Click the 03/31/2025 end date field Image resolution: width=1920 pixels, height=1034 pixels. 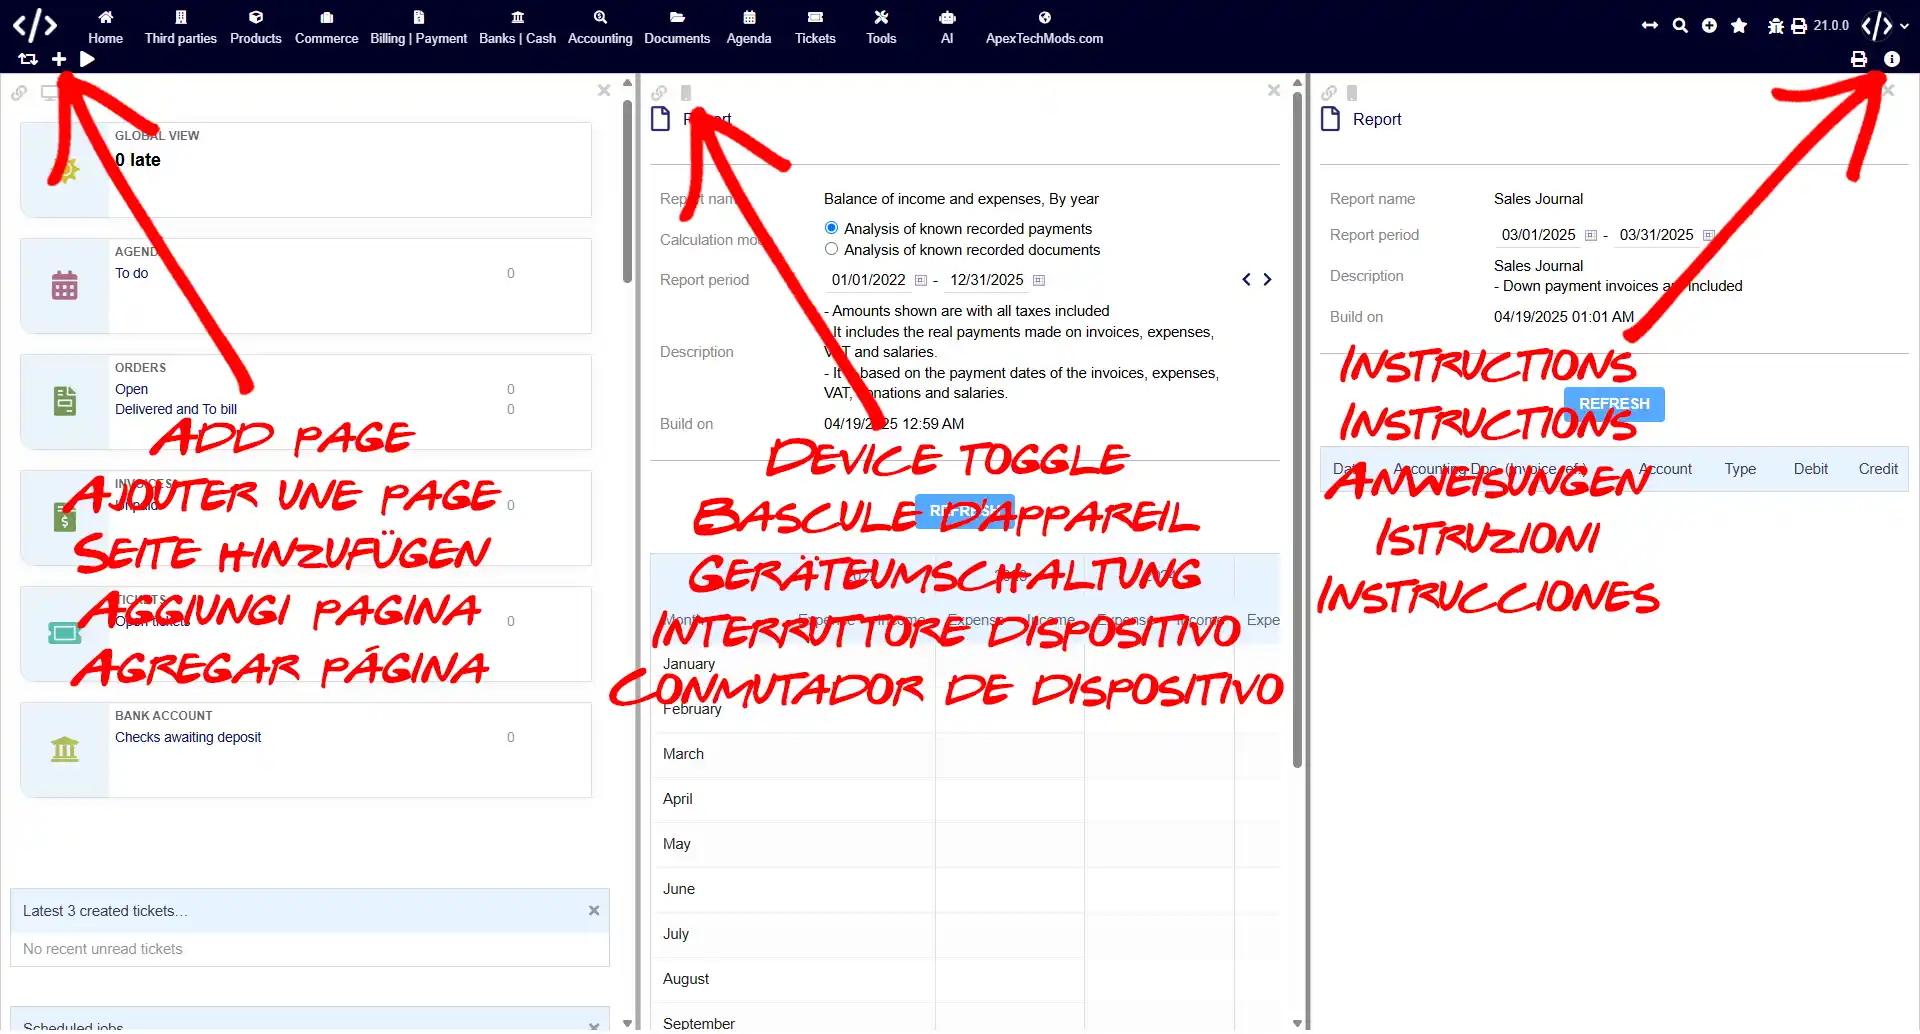click(x=1656, y=235)
